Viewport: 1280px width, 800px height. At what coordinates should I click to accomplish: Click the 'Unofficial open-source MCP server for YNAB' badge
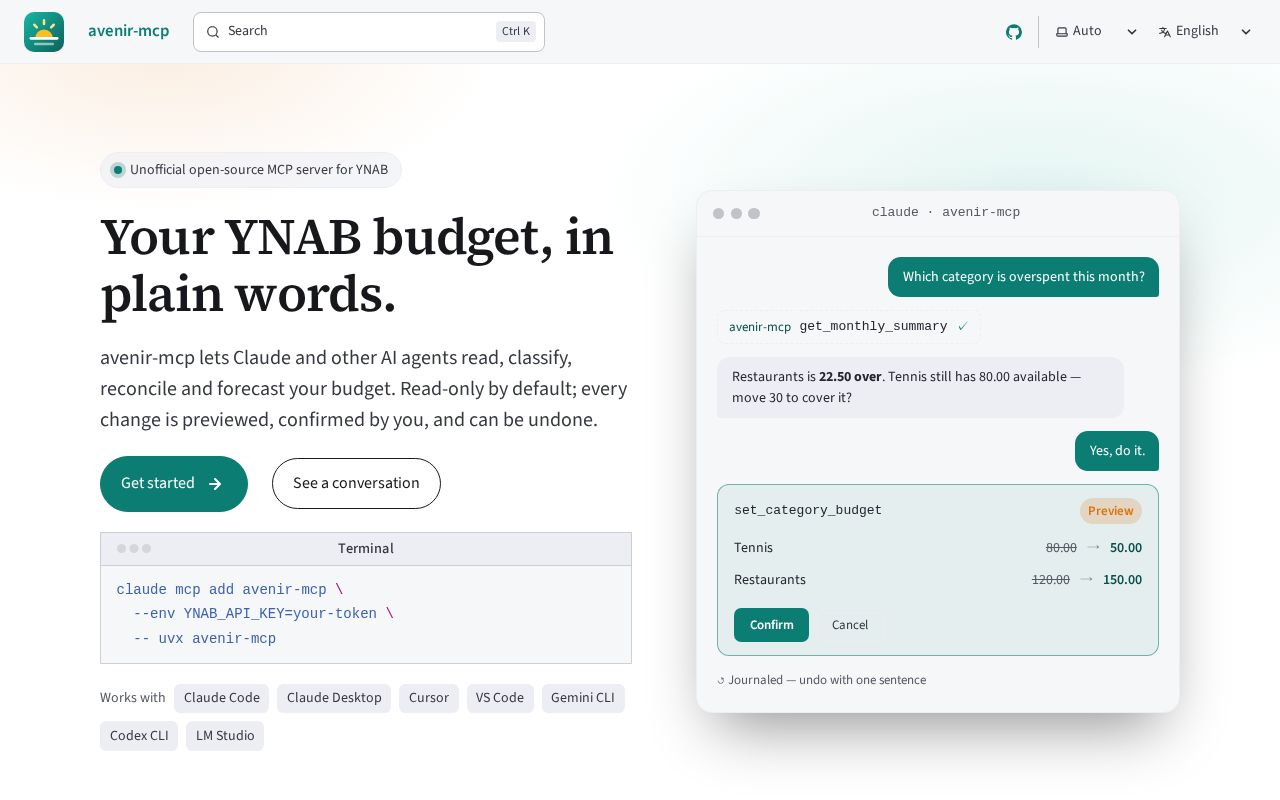251,170
